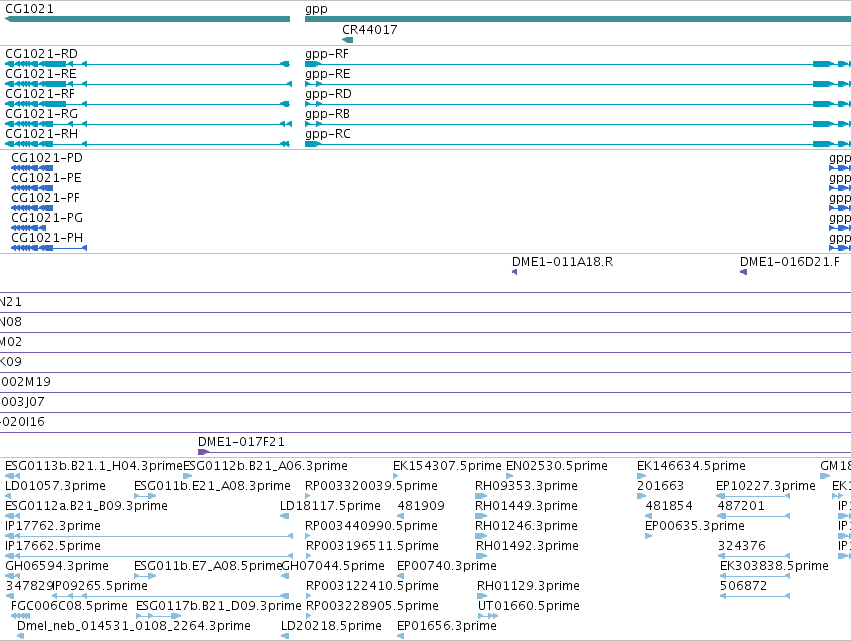The image size is (851, 641).
Task: Select the BAC track ending in 002M19
Action: point(26,382)
